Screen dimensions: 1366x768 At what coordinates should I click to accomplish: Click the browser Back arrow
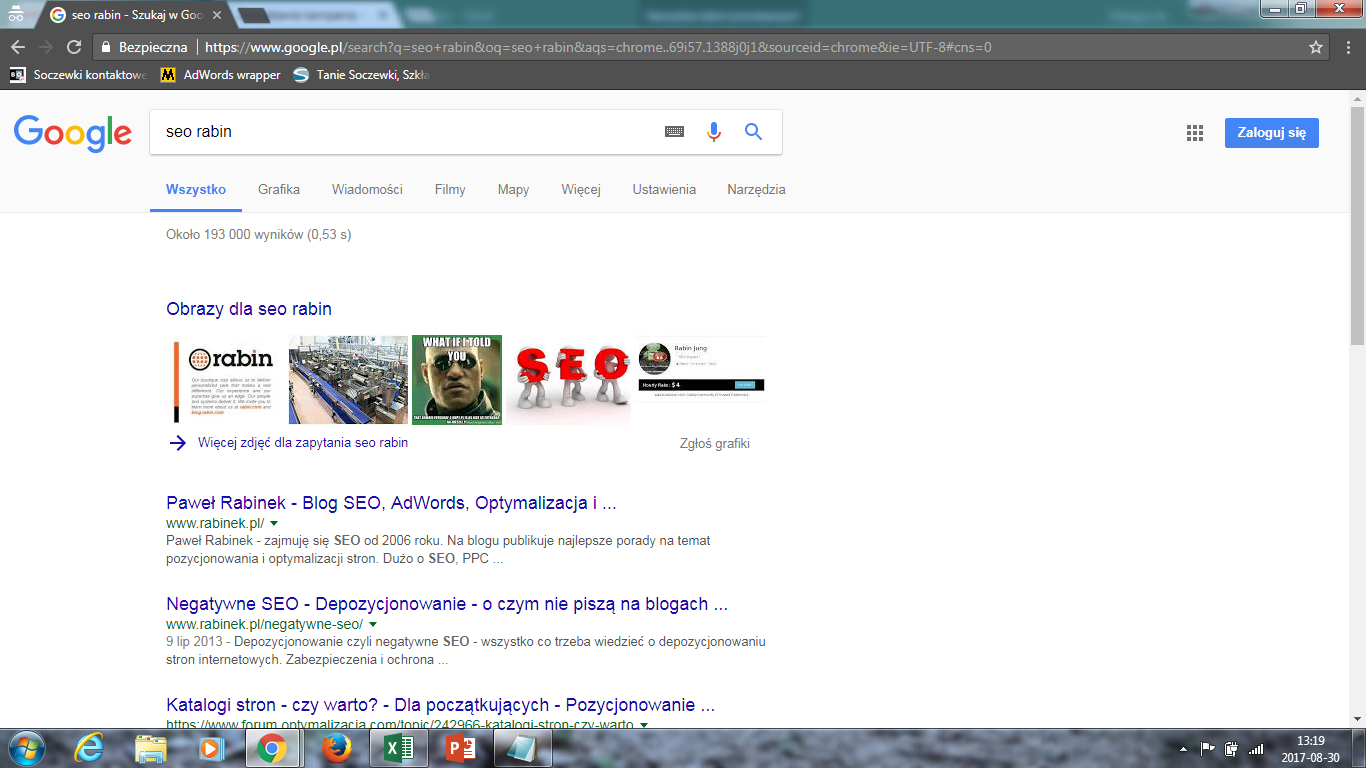[18, 47]
